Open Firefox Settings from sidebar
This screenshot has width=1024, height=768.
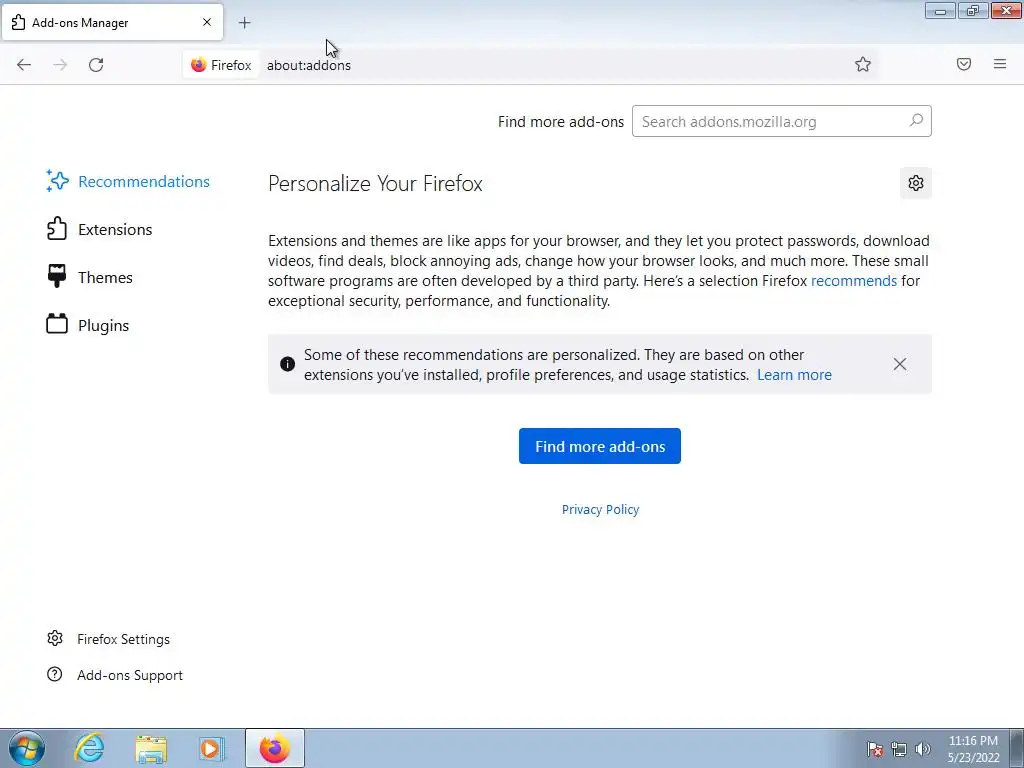[108, 639]
